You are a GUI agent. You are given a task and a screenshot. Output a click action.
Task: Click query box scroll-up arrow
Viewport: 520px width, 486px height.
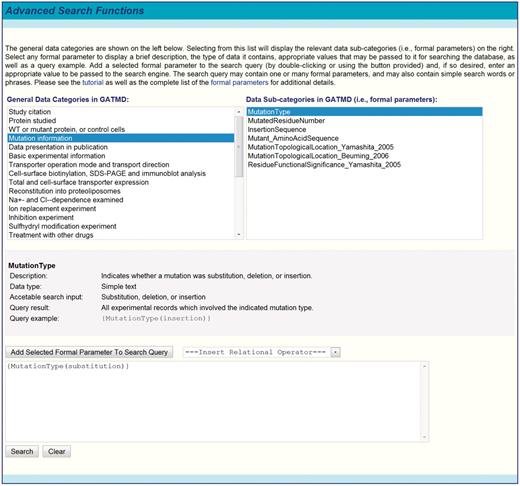click(x=425, y=366)
